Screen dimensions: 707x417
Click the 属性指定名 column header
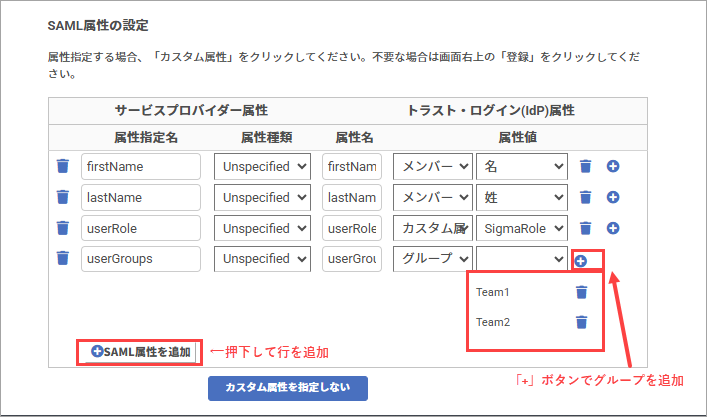[x=146, y=137]
